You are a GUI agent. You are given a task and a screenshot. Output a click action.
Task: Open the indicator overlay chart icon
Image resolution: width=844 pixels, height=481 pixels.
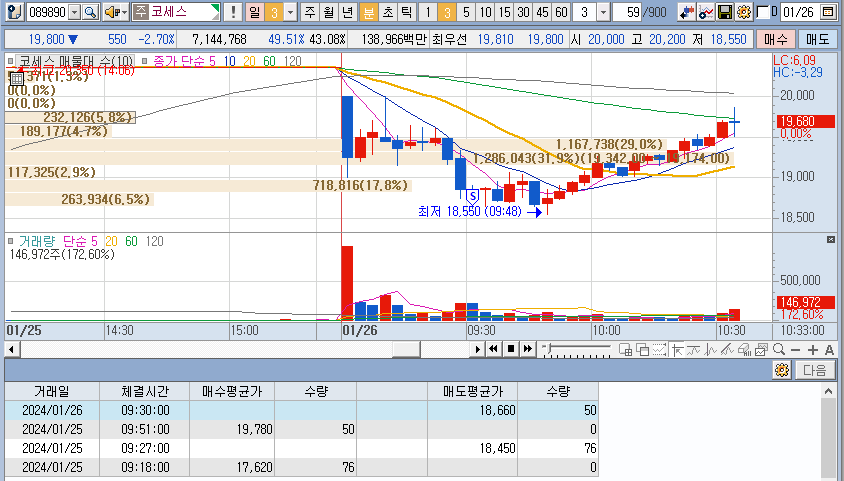point(706,12)
